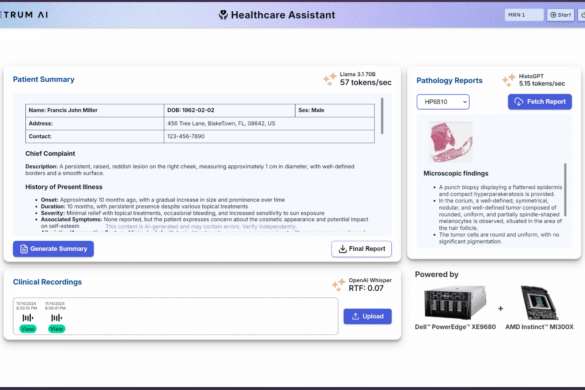Click the first recording's waveform icon
585x390 pixels.
(28, 318)
